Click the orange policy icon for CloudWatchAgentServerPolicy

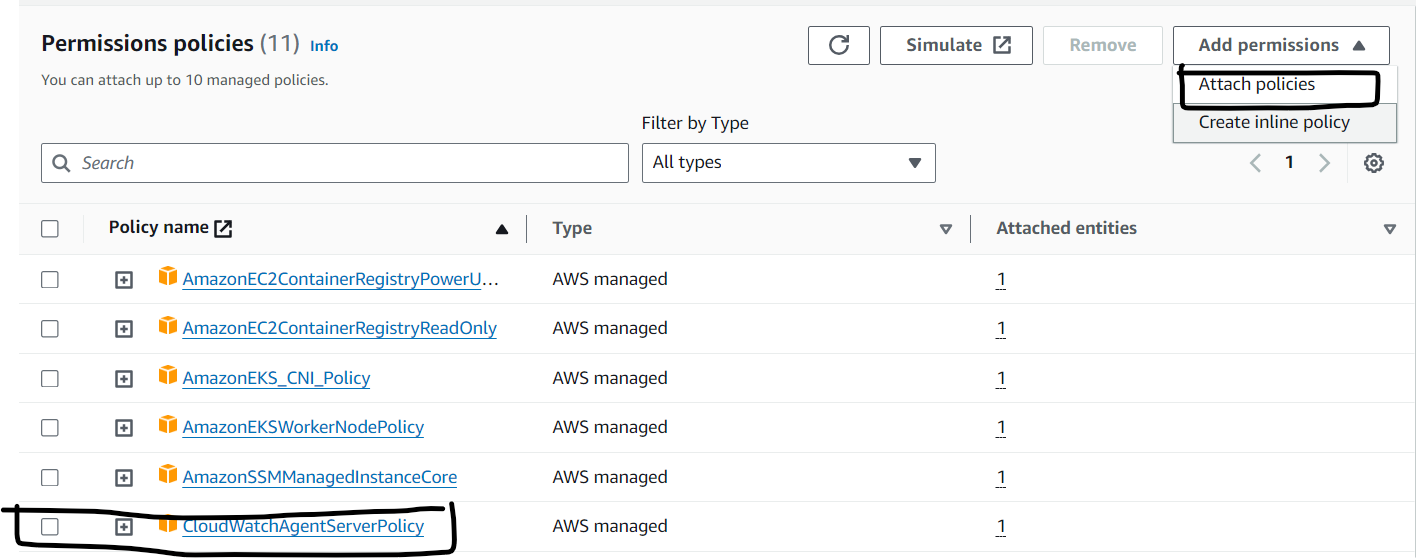(x=168, y=524)
